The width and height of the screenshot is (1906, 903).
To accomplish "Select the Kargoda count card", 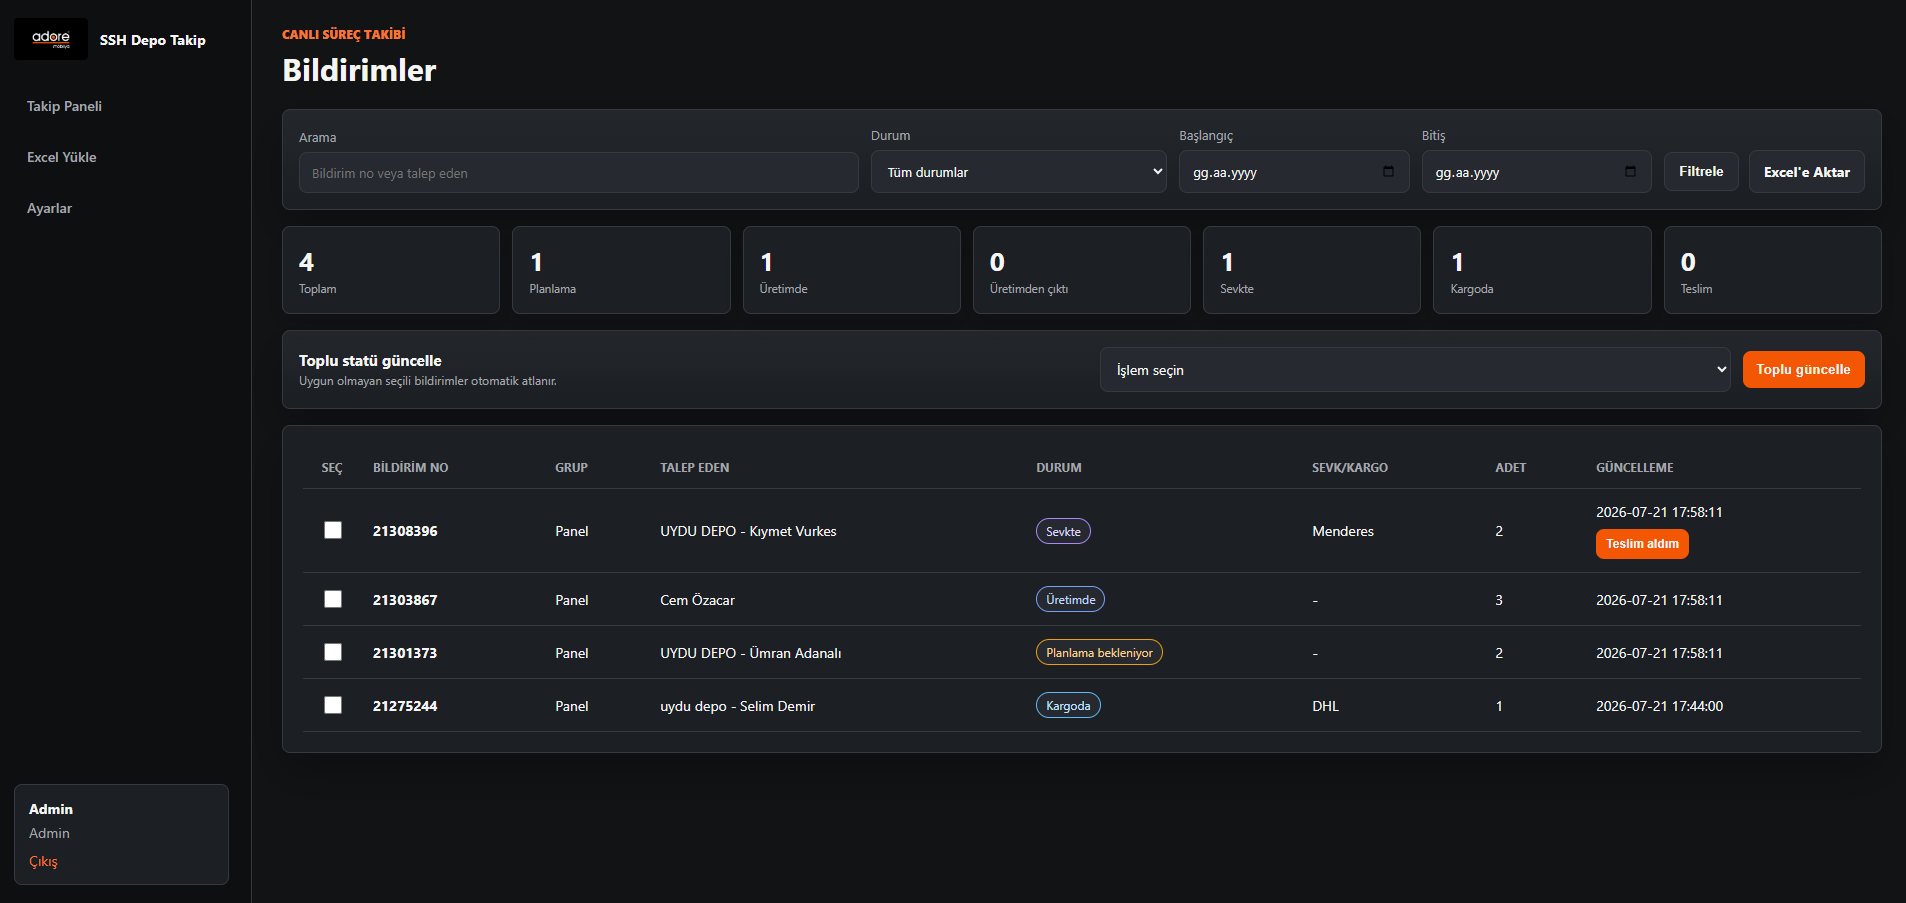I will (x=1542, y=270).
